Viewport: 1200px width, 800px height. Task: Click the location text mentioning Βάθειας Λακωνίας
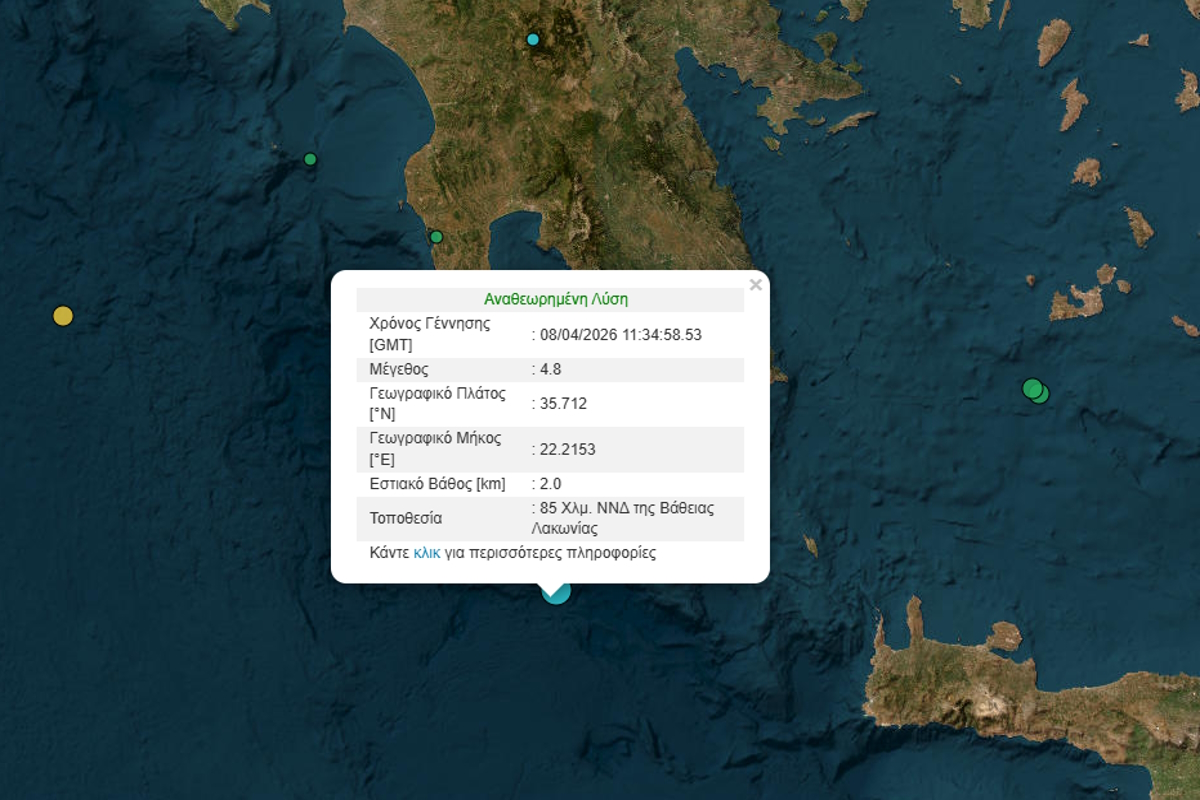coord(625,518)
